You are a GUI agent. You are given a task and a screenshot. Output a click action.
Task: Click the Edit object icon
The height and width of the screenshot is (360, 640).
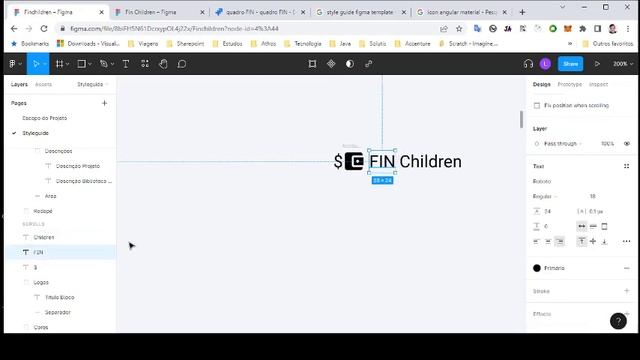(312, 64)
